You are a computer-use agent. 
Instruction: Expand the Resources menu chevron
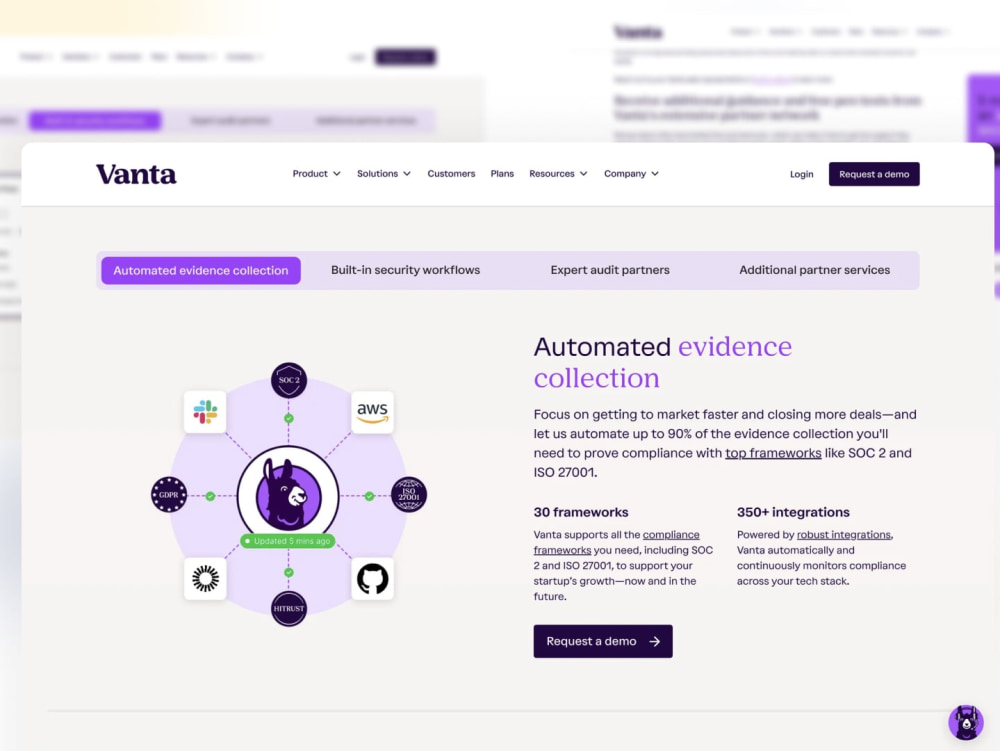coord(584,173)
